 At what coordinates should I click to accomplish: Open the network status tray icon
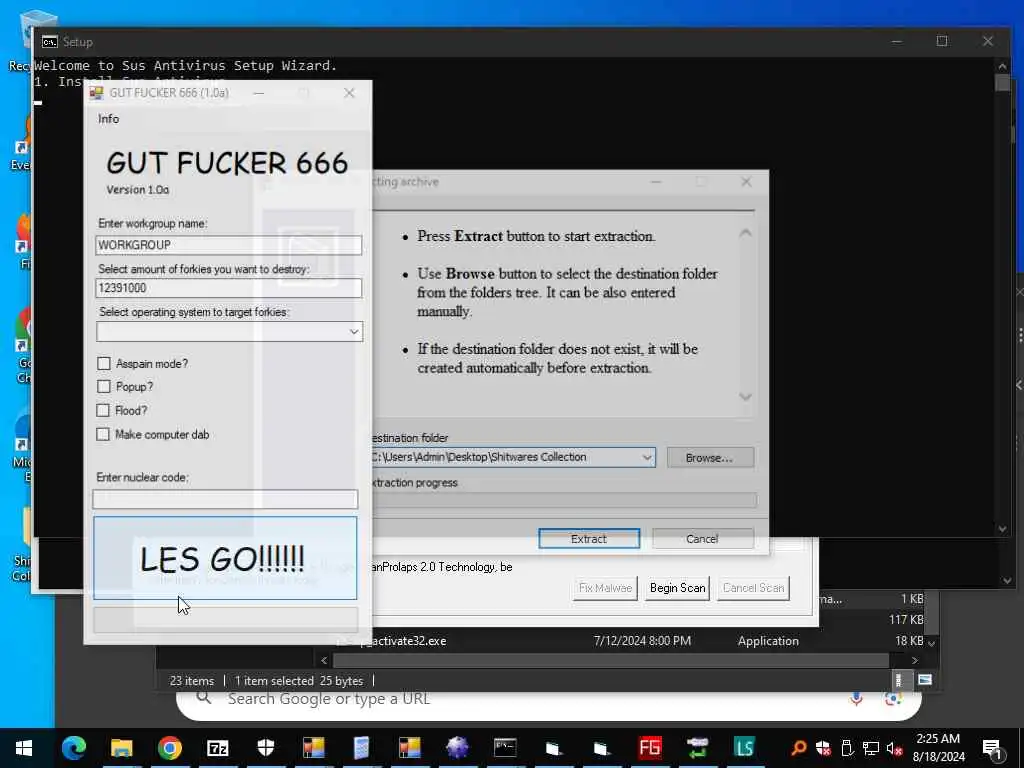tap(871, 748)
